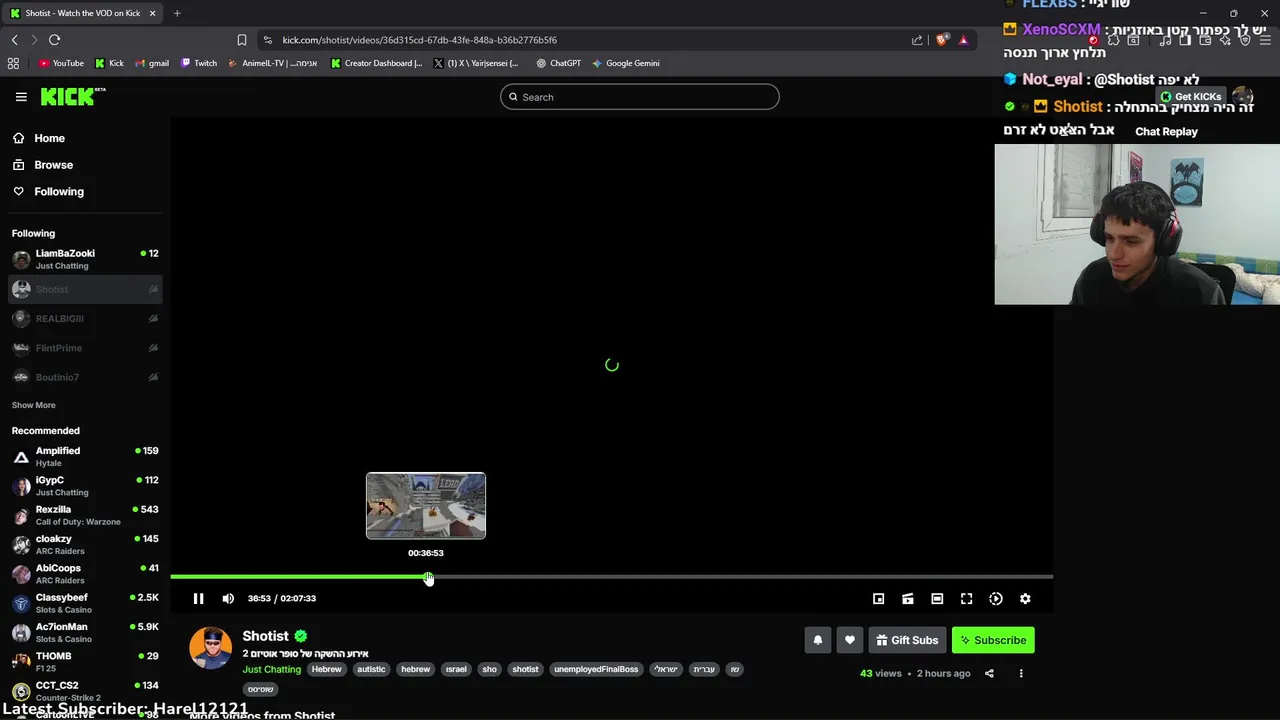Screen dimensions: 1280x720
Task: Click the browser address bar URL
Action: click(x=420, y=40)
